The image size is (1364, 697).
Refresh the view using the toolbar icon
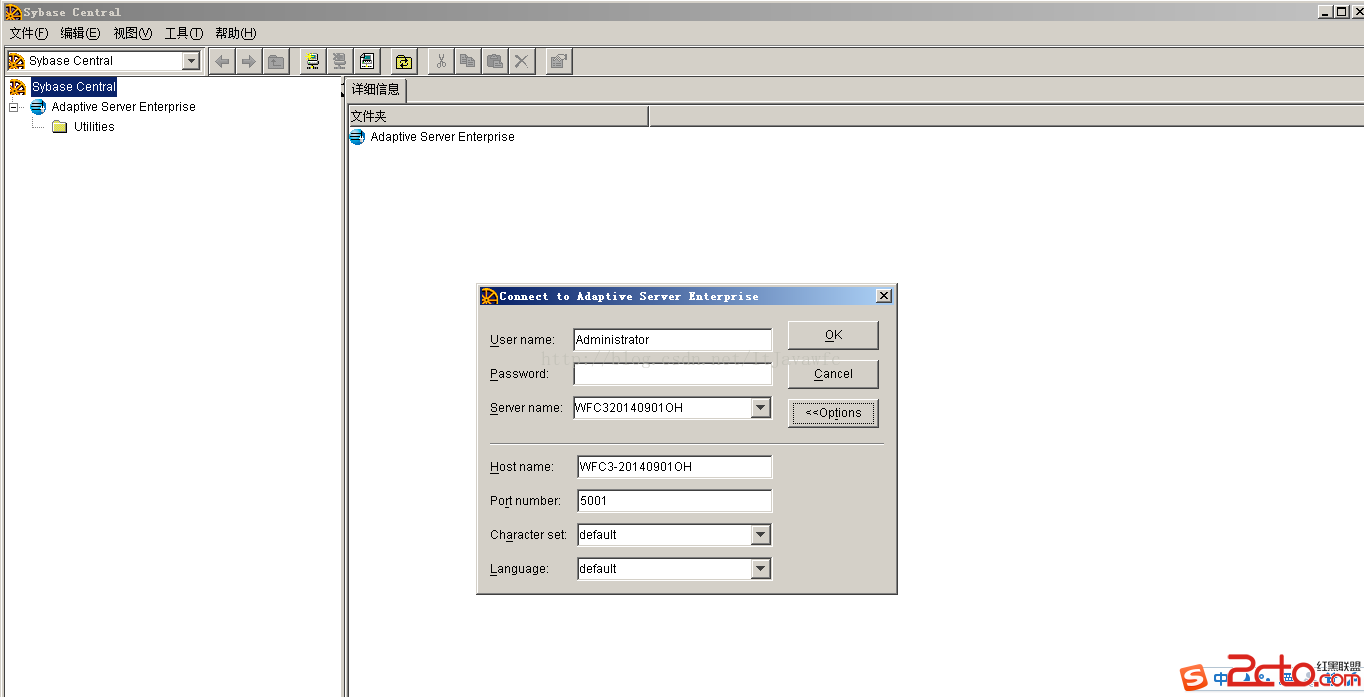click(403, 61)
